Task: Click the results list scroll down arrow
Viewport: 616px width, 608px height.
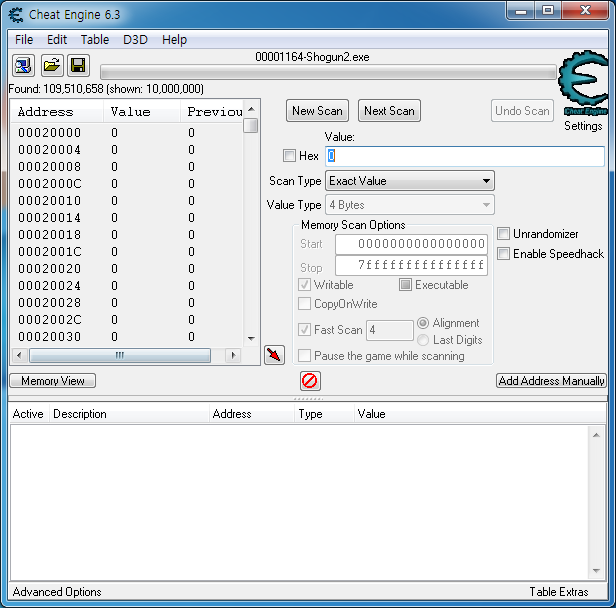Action: pyautogui.click(x=251, y=338)
